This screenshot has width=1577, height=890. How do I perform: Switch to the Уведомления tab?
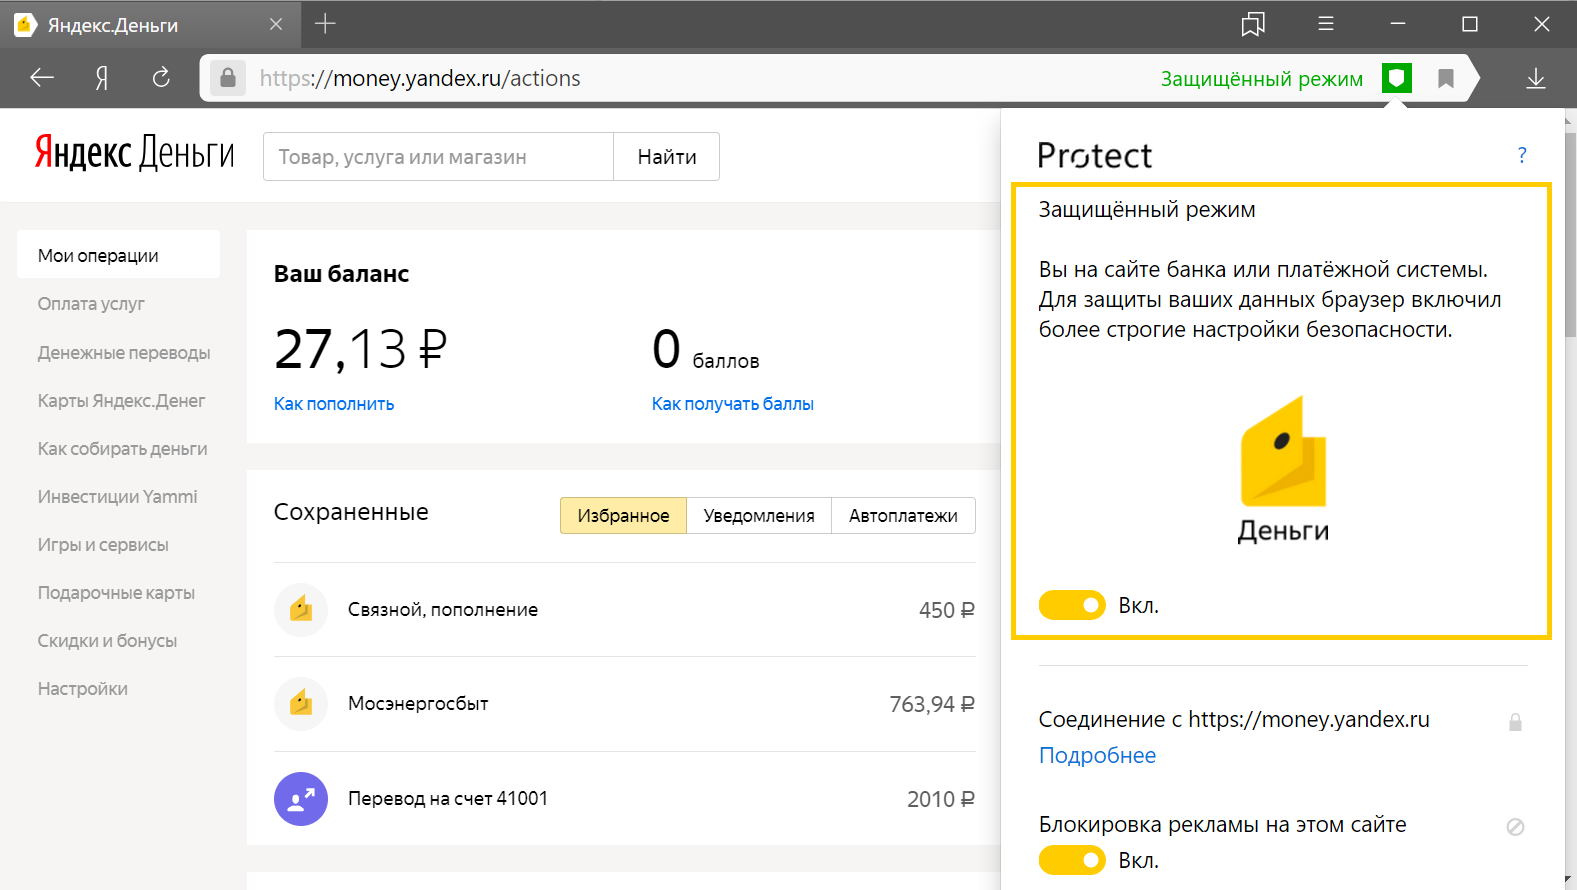pos(759,516)
